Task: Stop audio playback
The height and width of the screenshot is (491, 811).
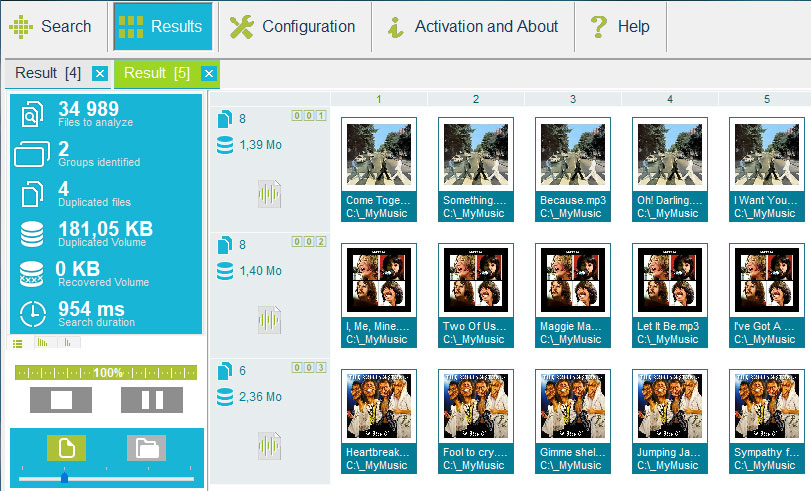Action: pos(61,400)
